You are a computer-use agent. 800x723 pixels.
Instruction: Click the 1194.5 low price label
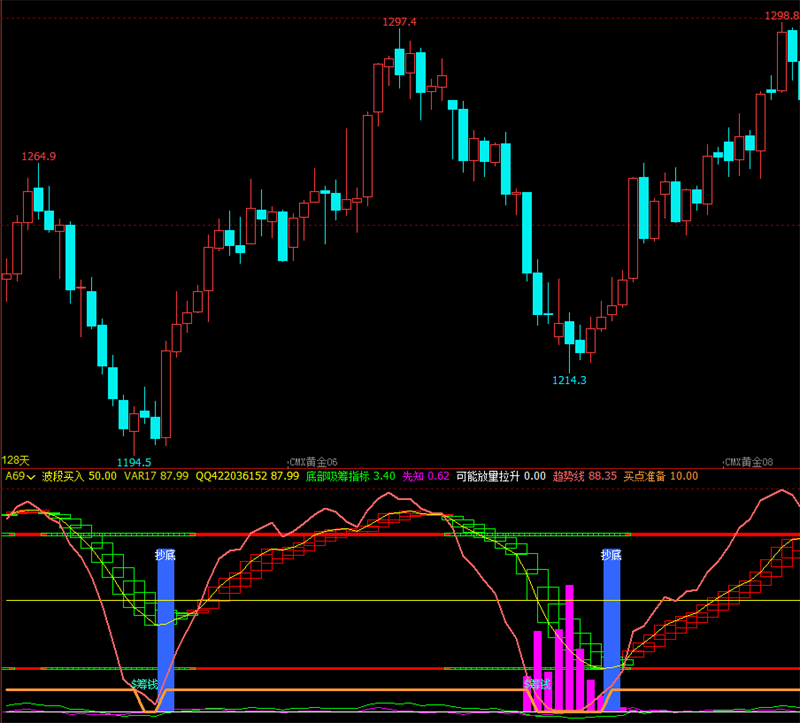point(134,462)
